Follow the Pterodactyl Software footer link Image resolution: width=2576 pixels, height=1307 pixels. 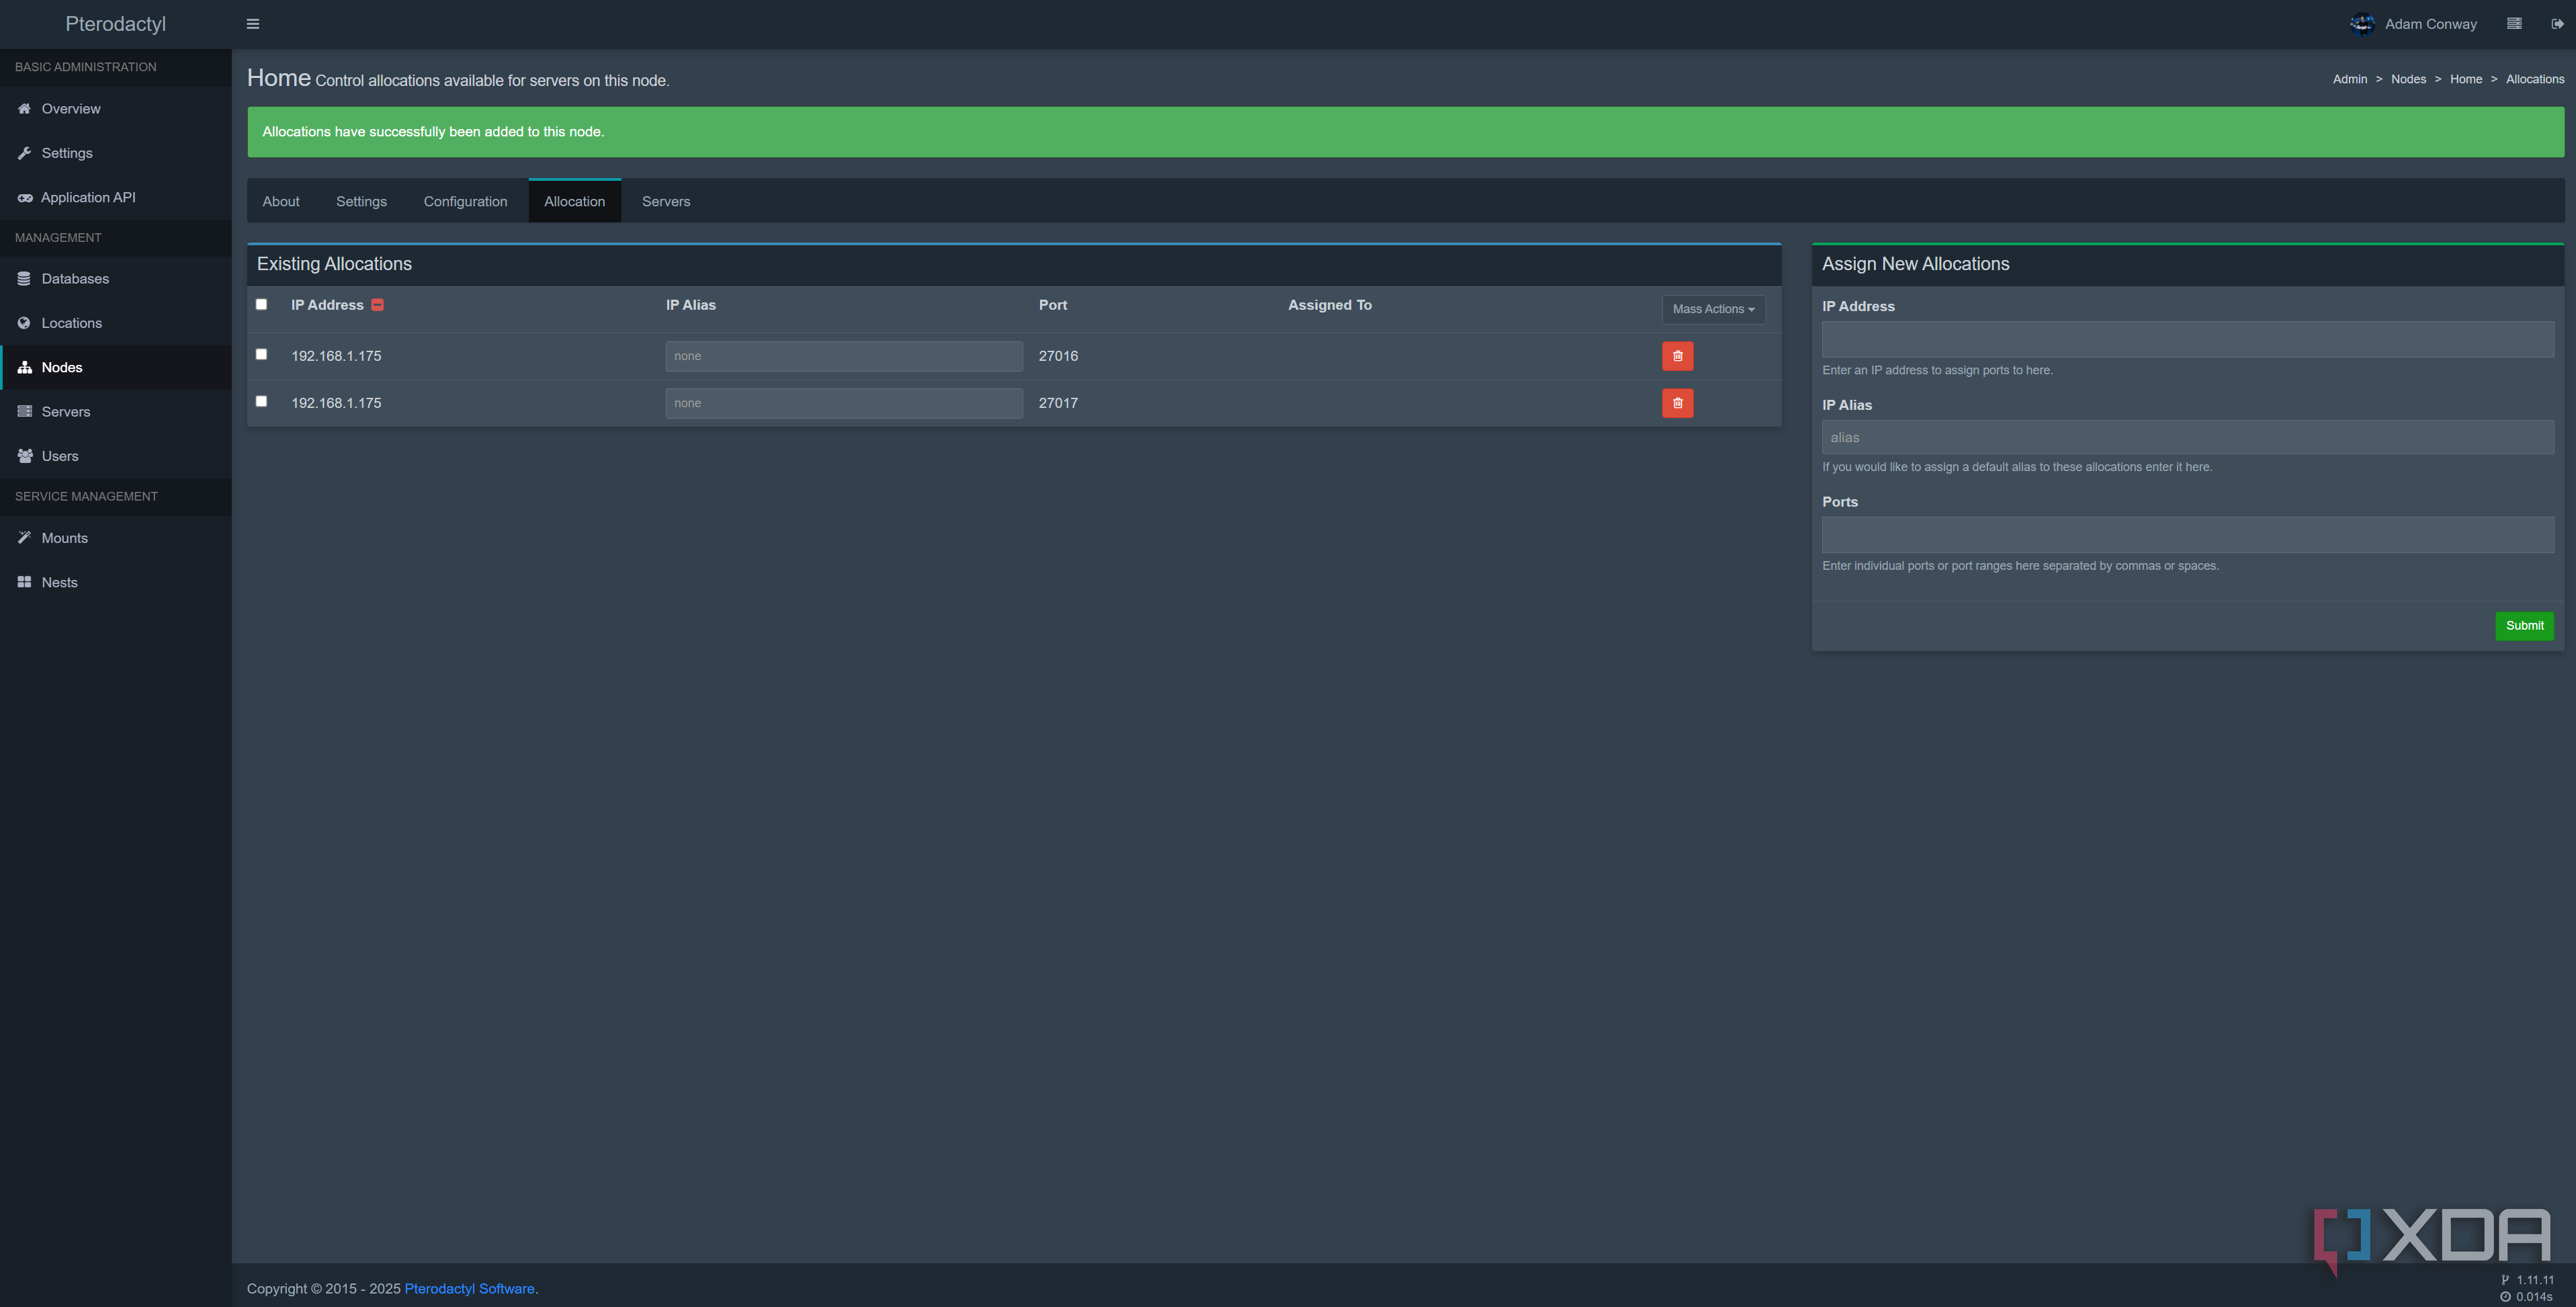pyautogui.click(x=469, y=1288)
